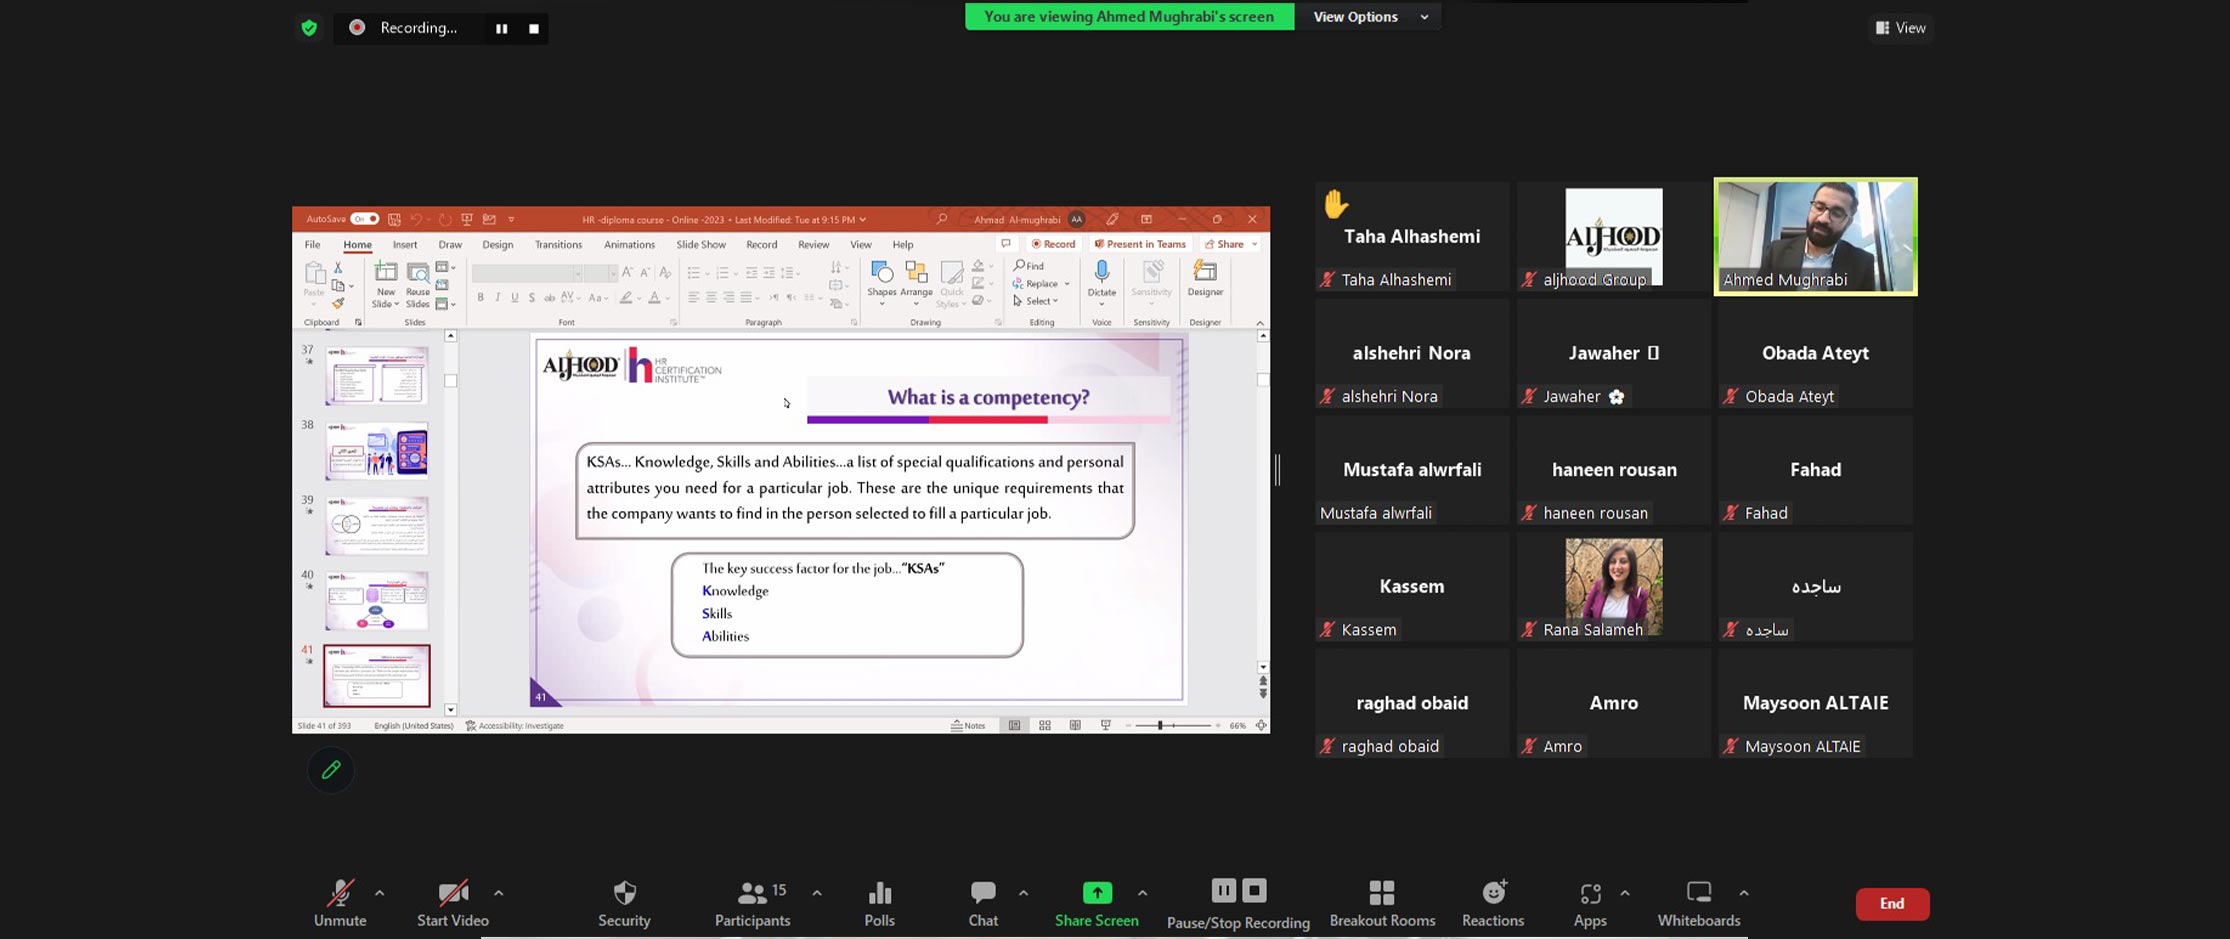This screenshot has height=939, width=2230.
Task: Toggle AutoSave switch in PowerPoint
Action: coord(364,219)
